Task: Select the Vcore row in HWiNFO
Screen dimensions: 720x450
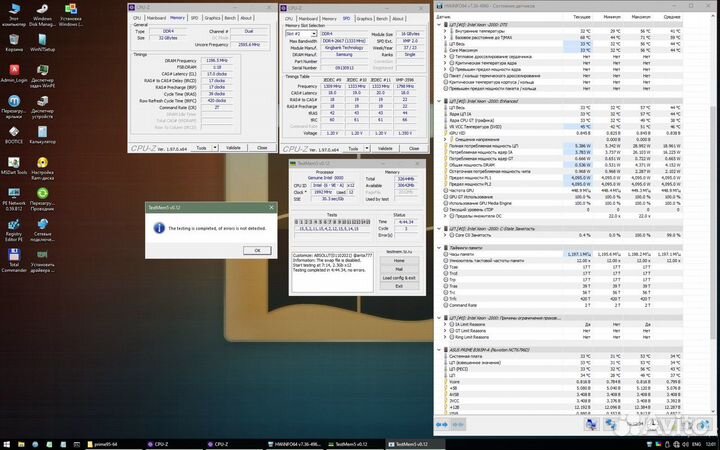Action: pos(561,382)
